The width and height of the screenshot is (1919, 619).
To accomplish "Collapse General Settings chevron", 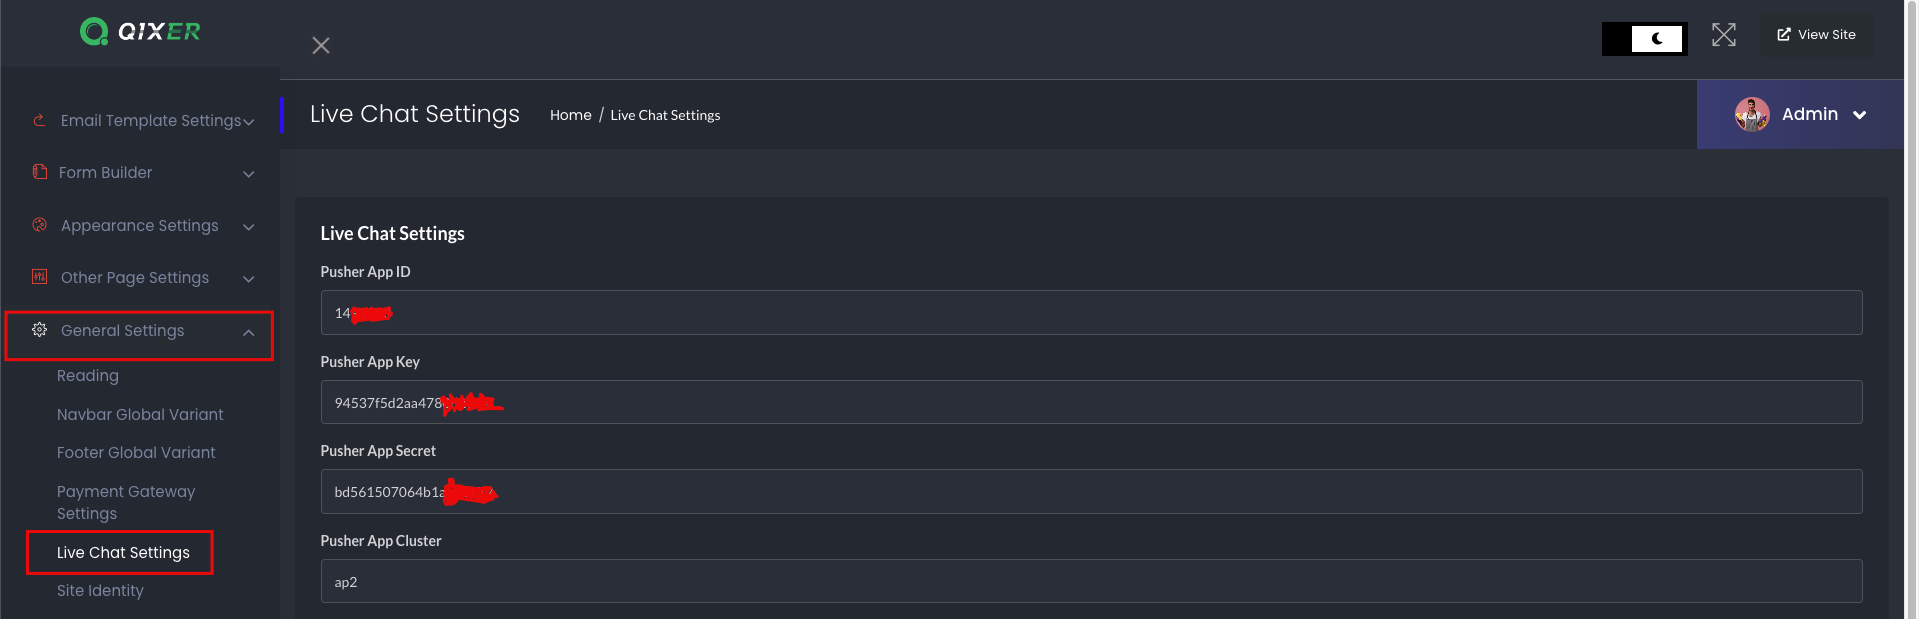I will coord(249,332).
